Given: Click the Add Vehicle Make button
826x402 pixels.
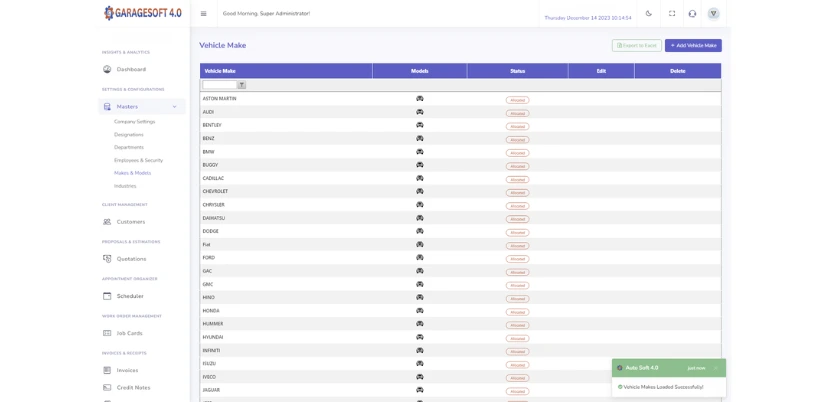Looking at the screenshot, I should click(x=693, y=46).
